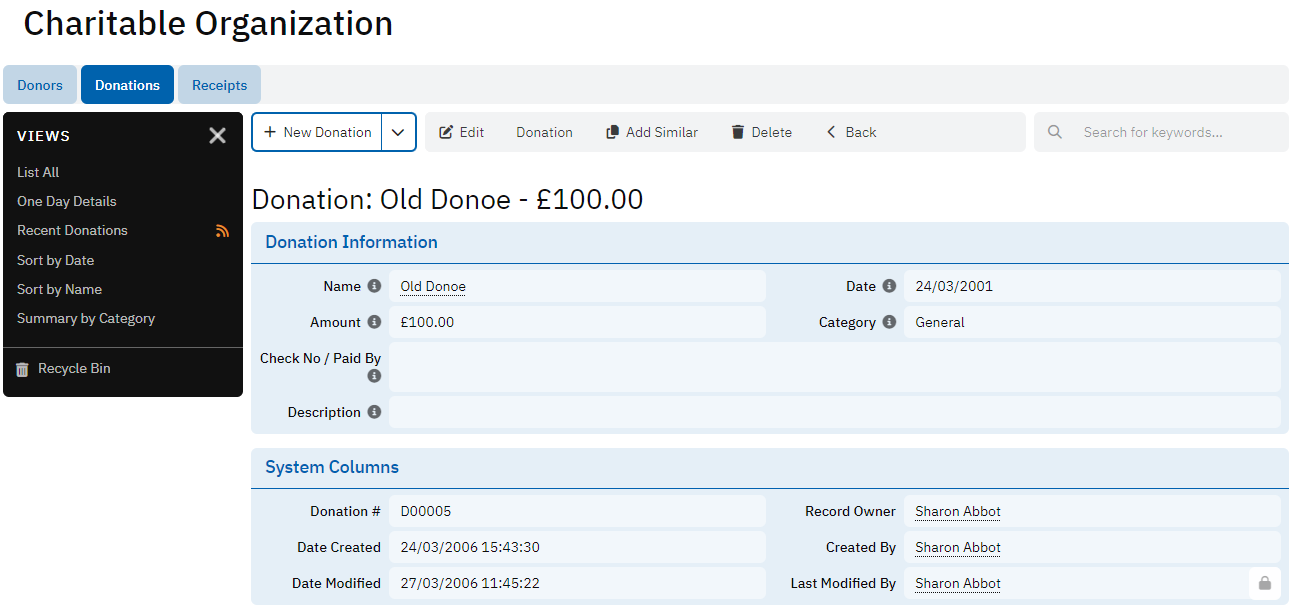Viewport: 1292px width, 613px height.
Task: Click in the keyword search field
Action: 1170,132
